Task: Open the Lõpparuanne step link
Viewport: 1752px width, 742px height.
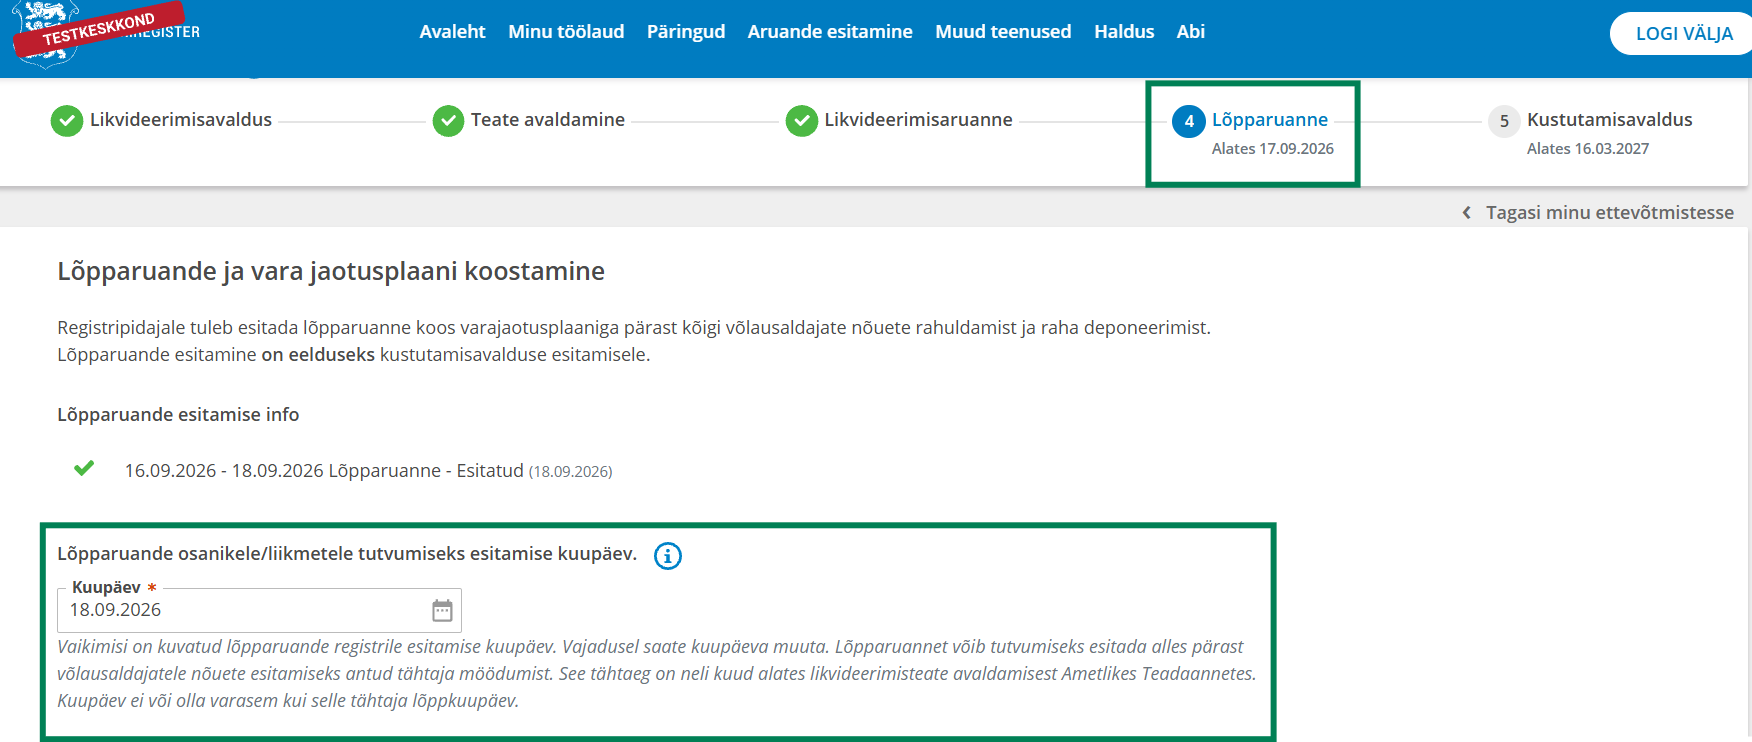Action: [x=1270, y=120]
